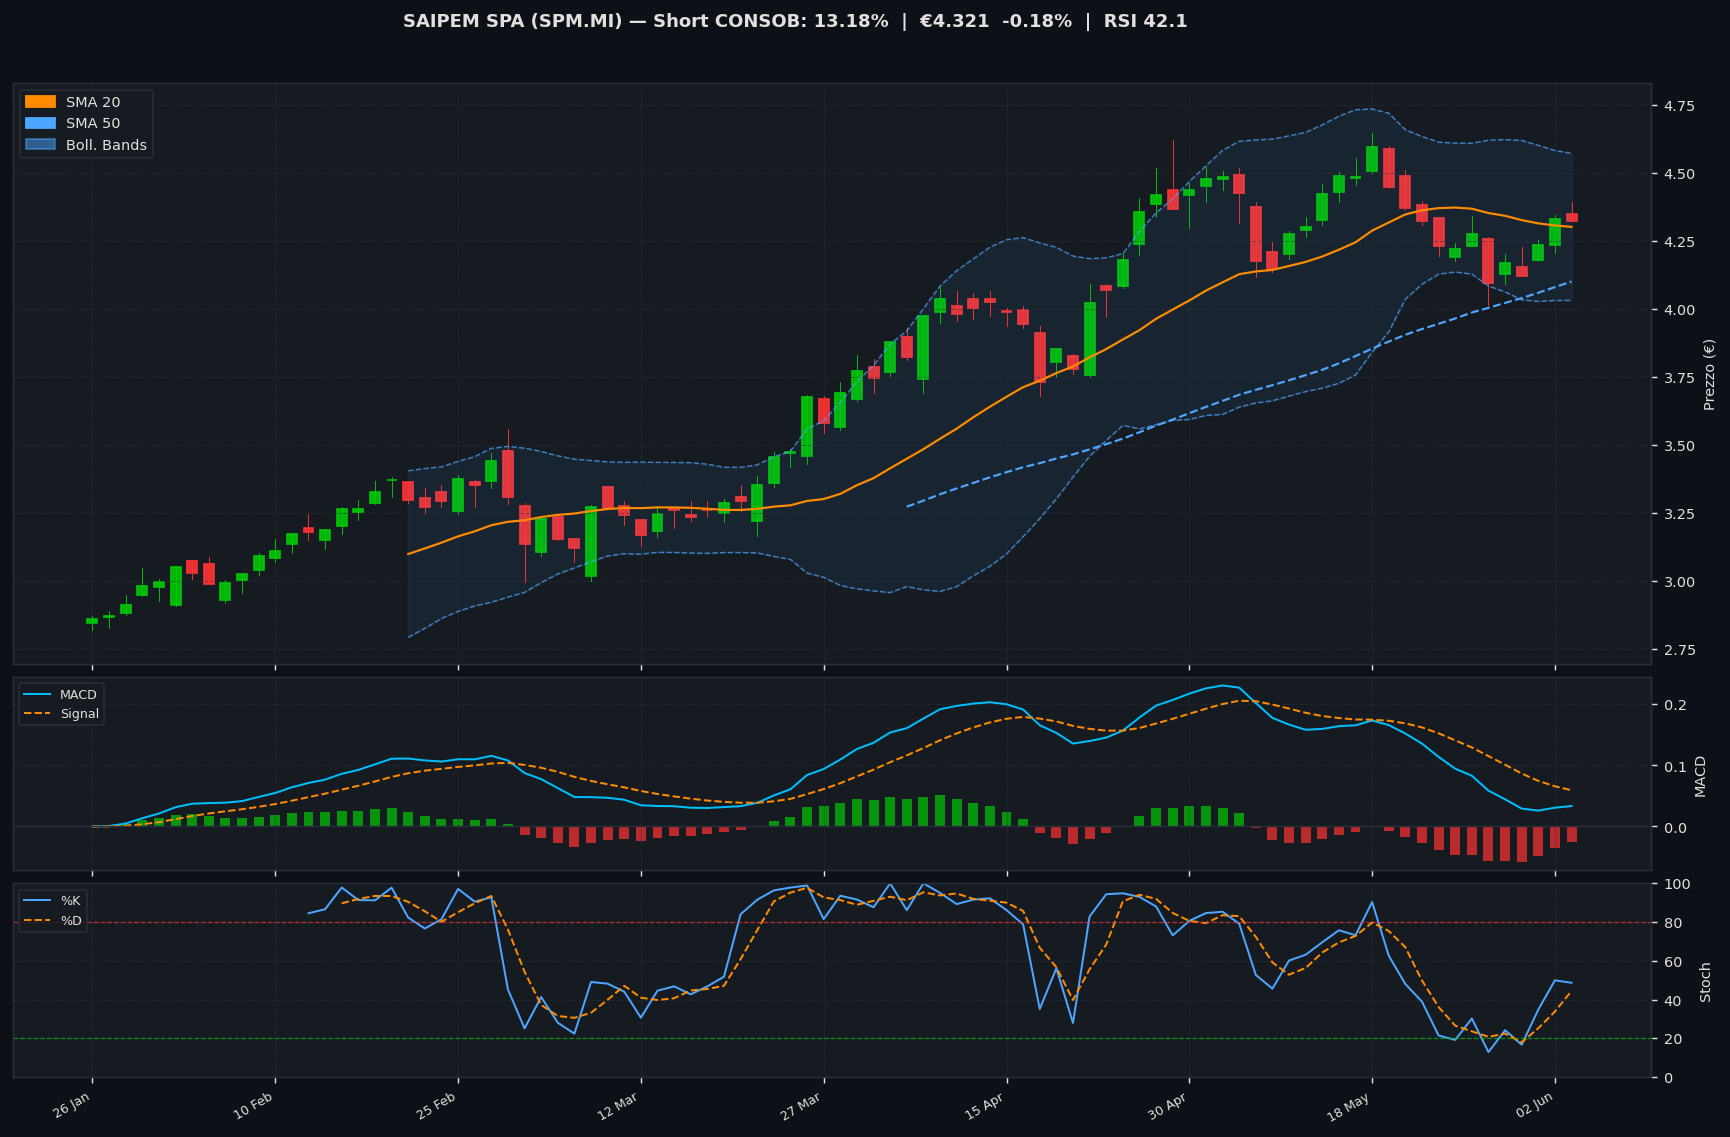Click the last red candlestick near 02 Jun
Image resolution: width=1730 pixels, height=1137 pixels.
pyautogui.click(x=1572, y=217)
